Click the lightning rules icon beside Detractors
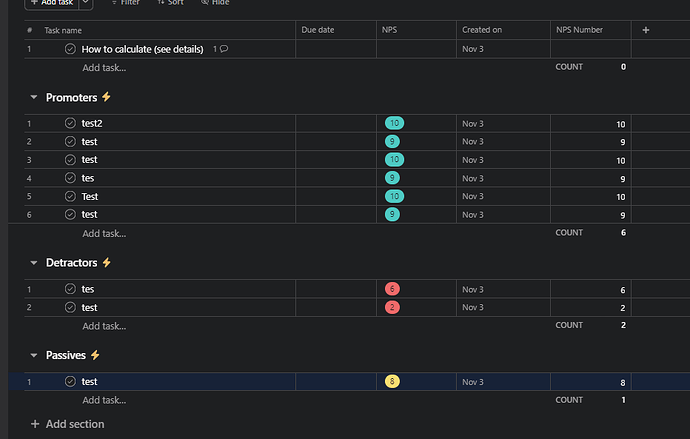690x439 pixels. [x=106, y=263]
